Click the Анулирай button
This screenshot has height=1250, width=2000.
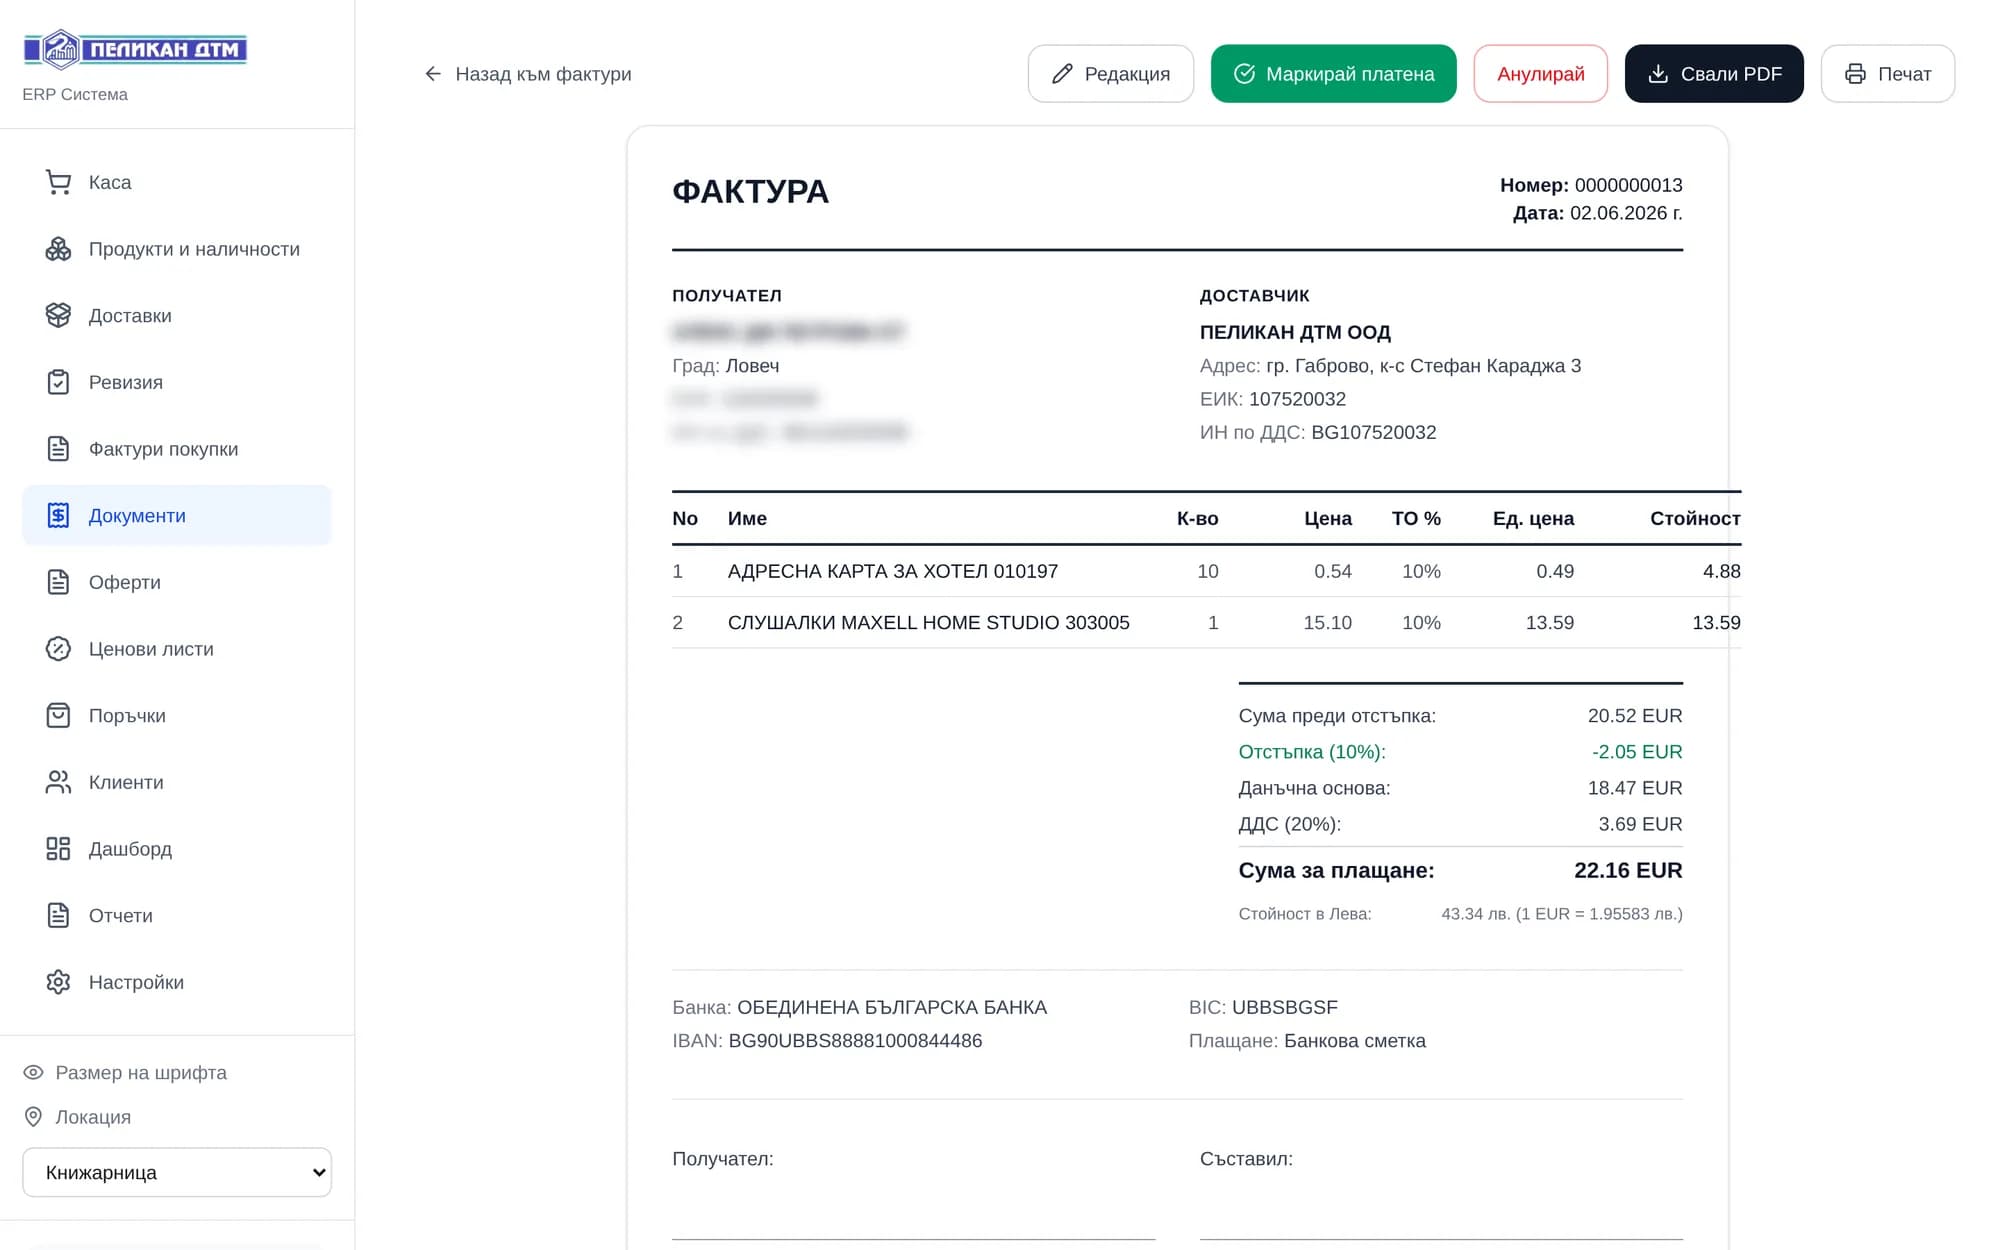[x=1540, y=74]
